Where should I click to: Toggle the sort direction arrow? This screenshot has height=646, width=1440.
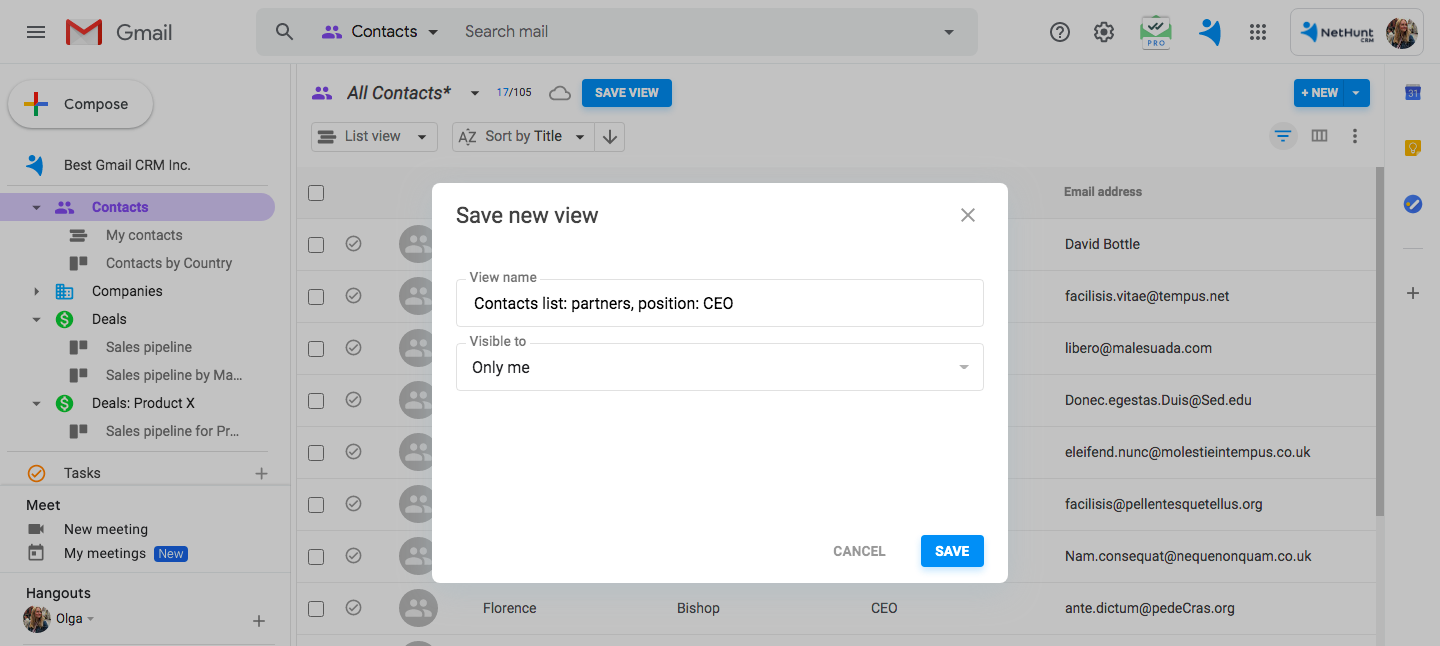(x=610, y=137)
